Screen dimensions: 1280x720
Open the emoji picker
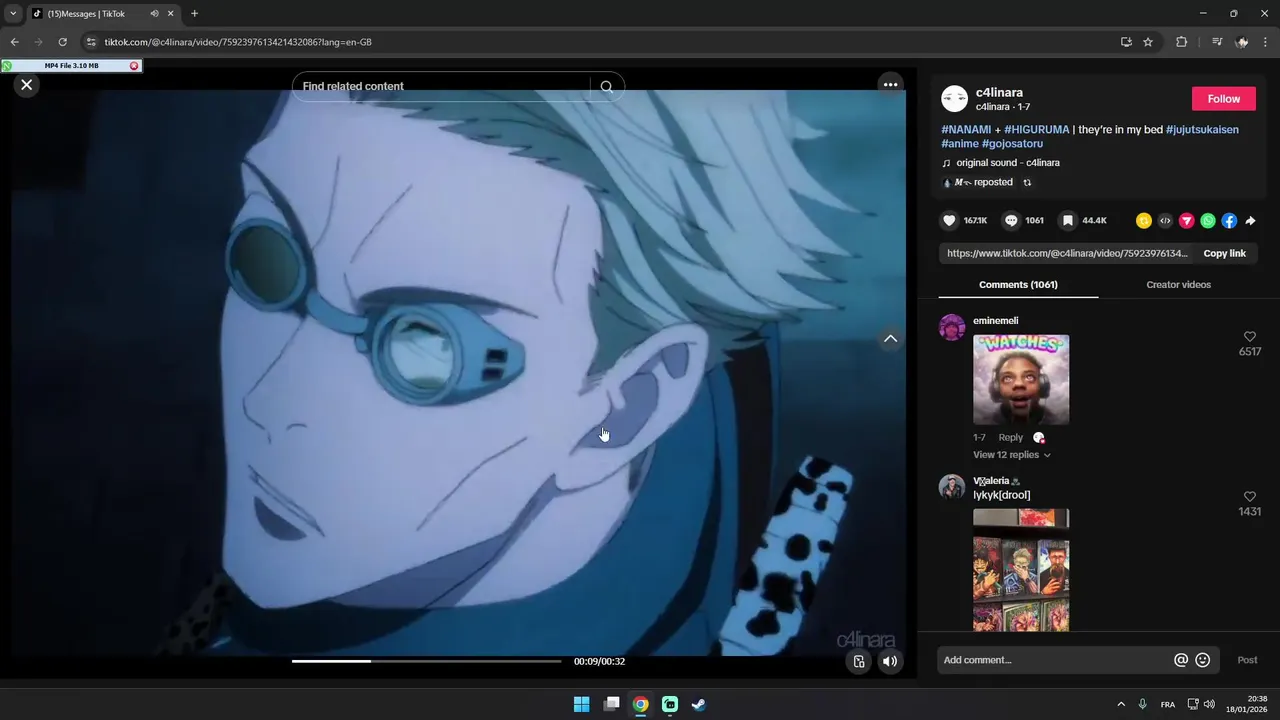pyautogui.click(x=1203, y=660)
